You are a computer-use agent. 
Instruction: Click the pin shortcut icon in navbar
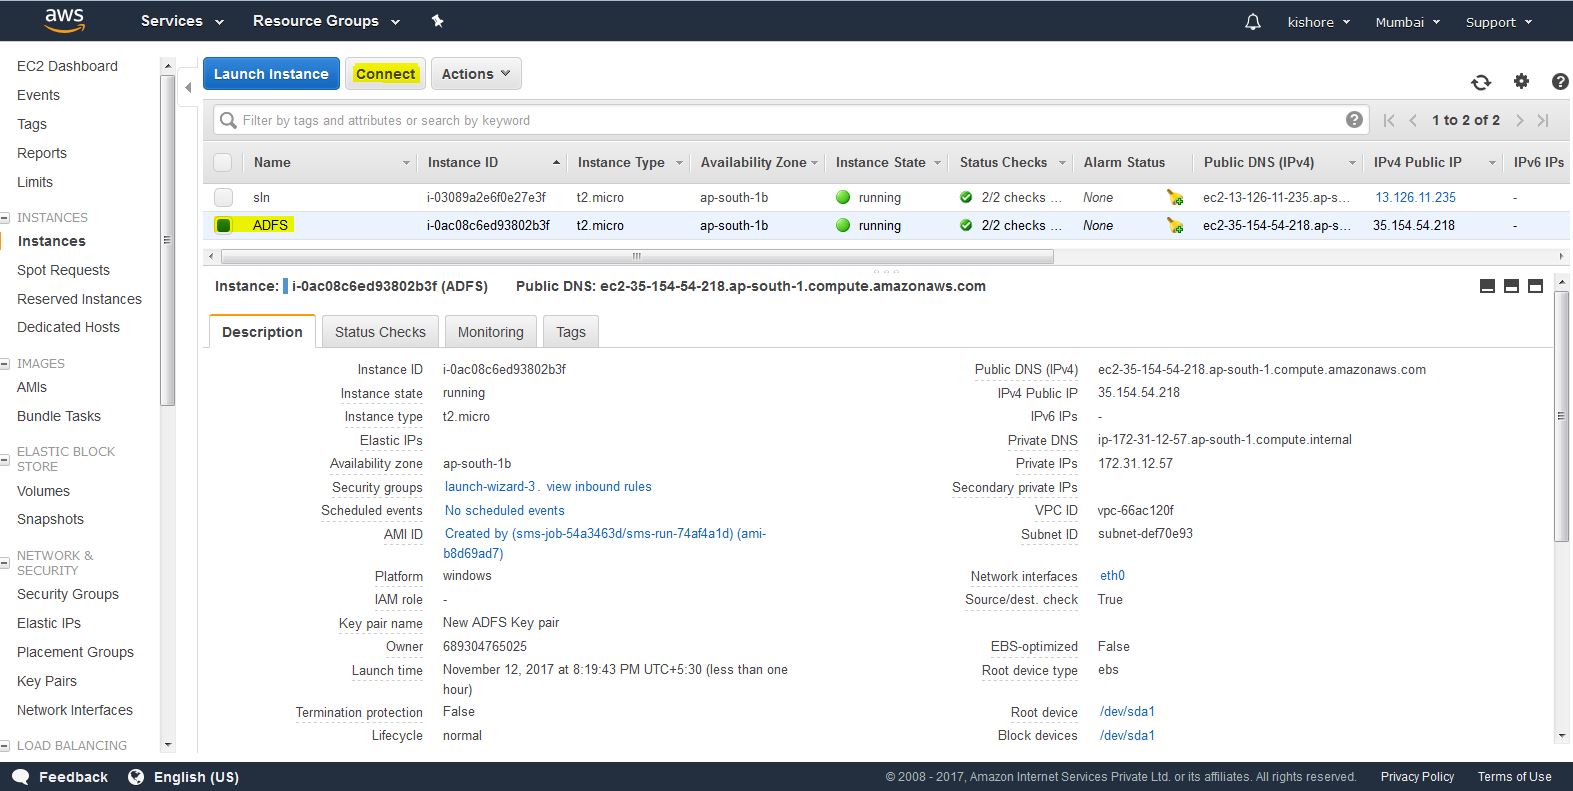pos(437,21)
